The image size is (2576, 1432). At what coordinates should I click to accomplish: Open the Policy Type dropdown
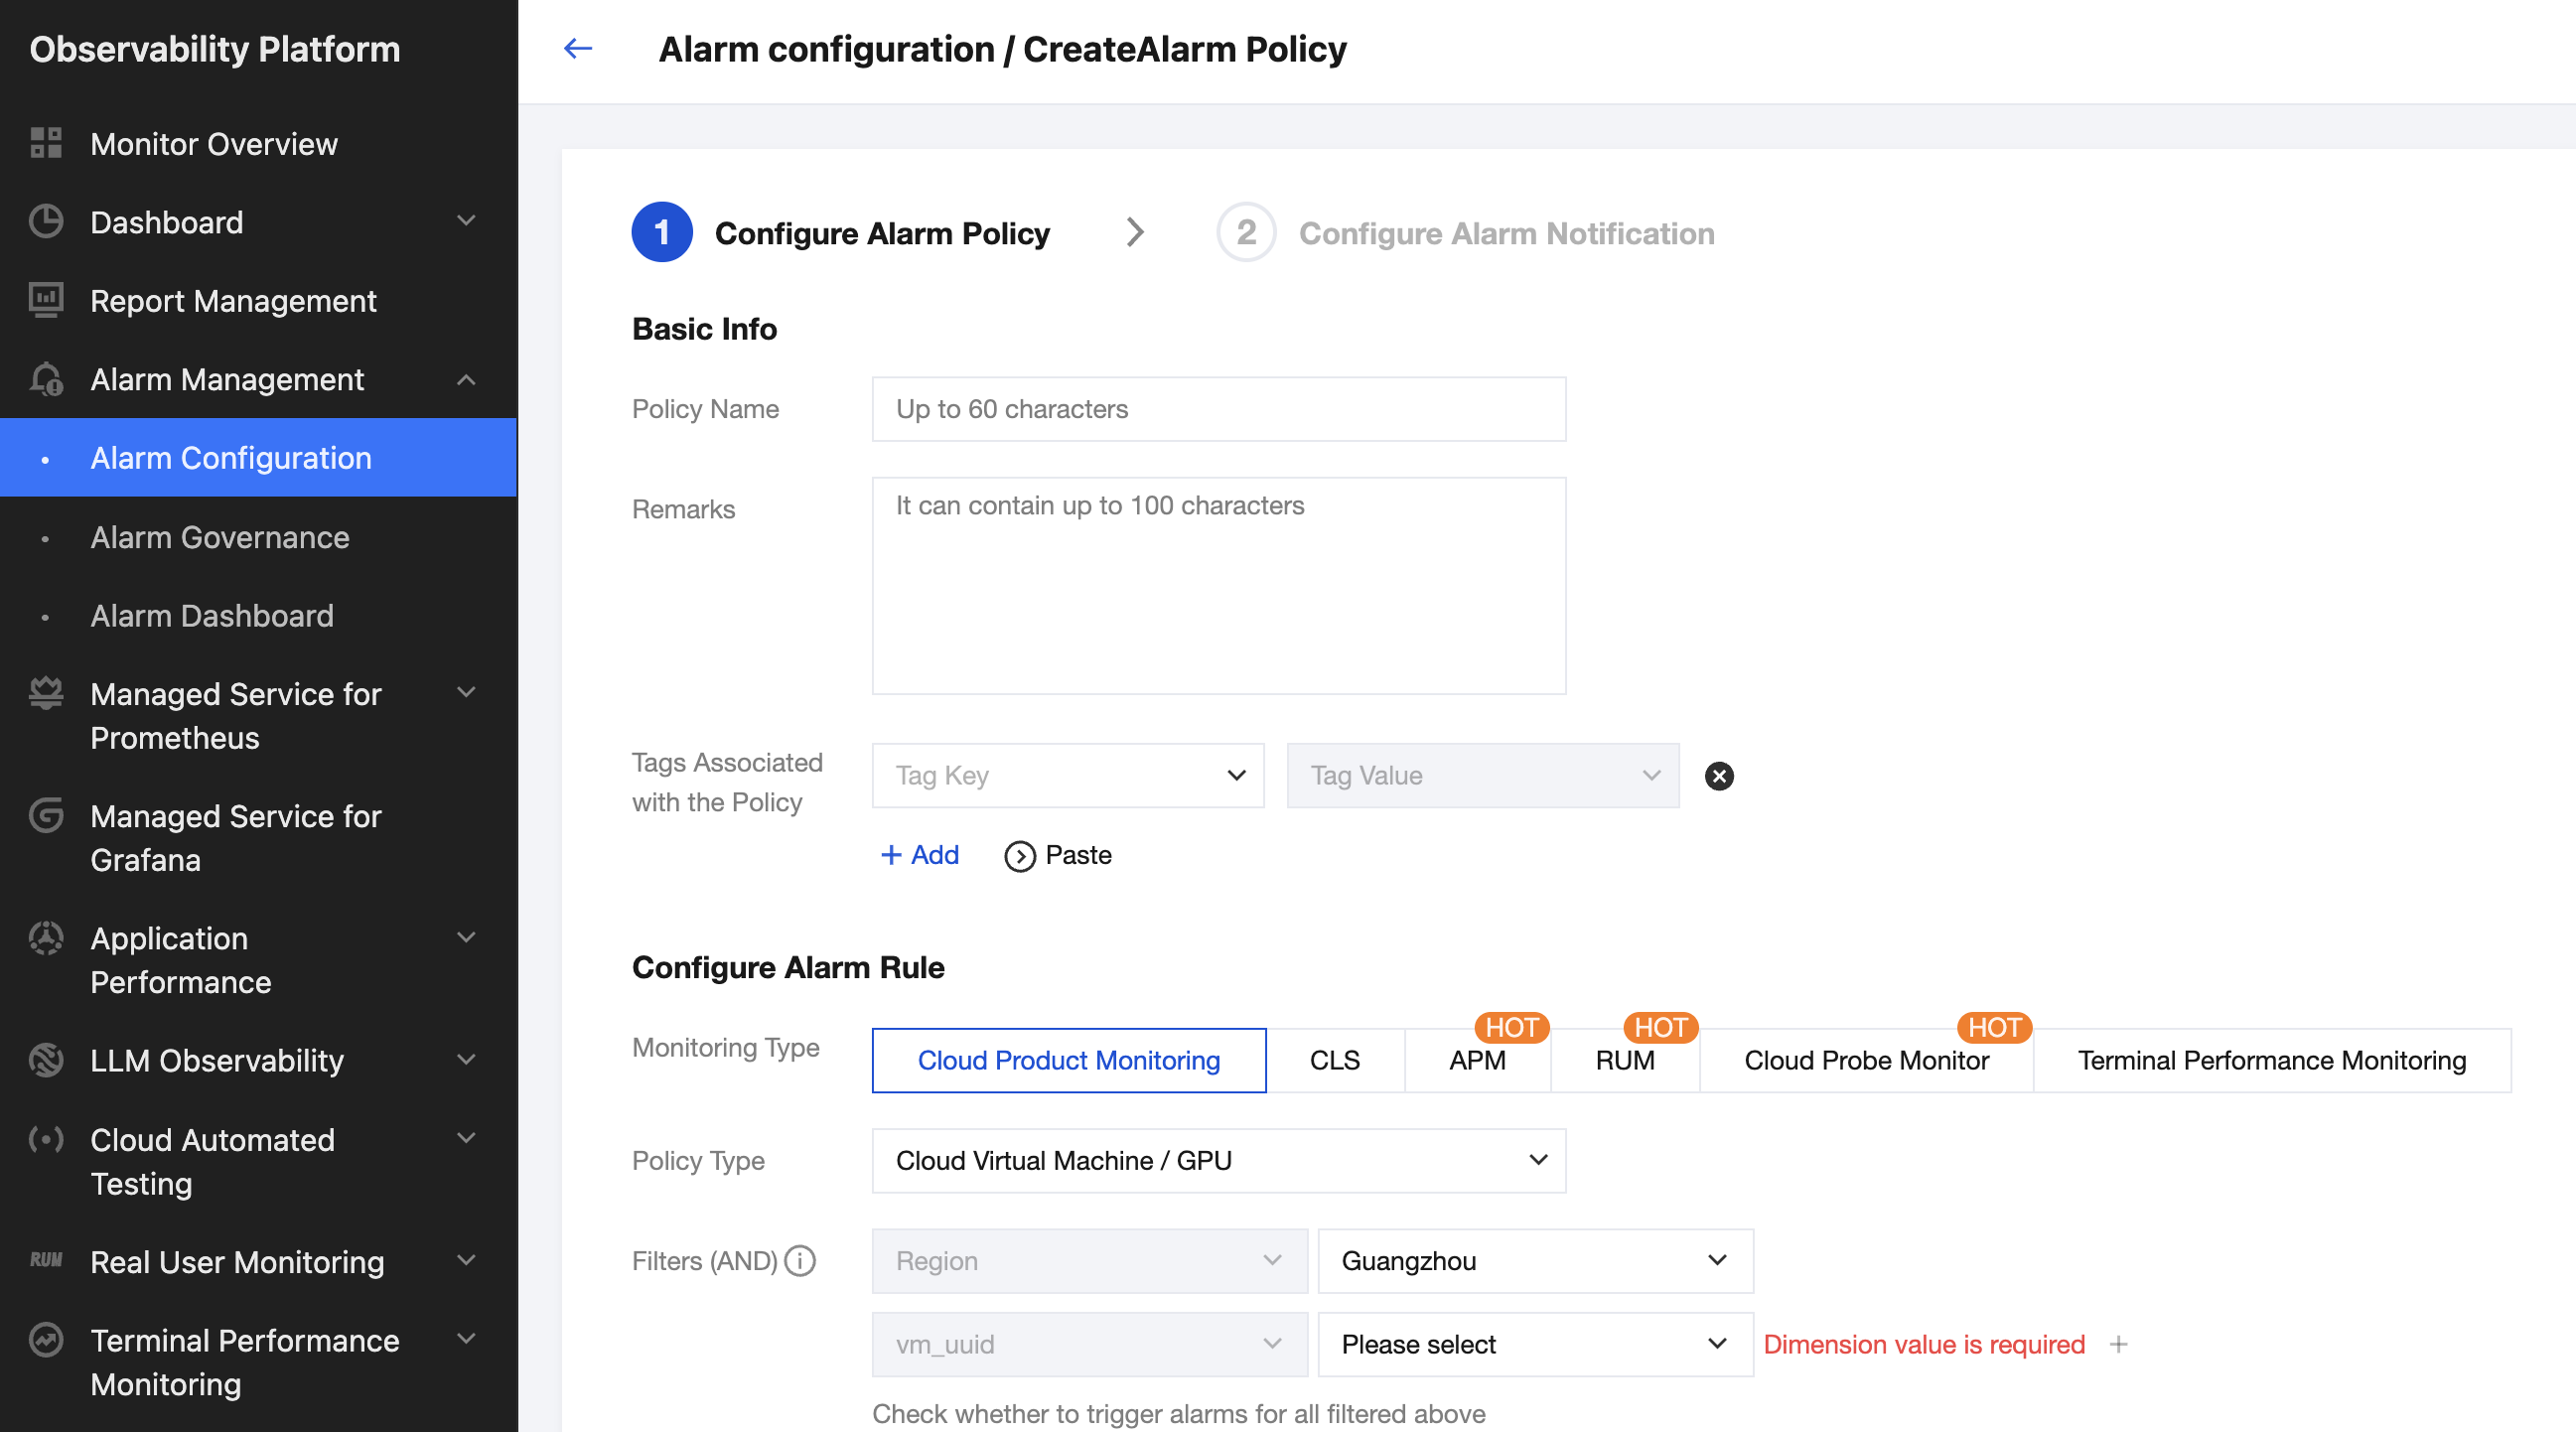[x=1218, y=1160]
